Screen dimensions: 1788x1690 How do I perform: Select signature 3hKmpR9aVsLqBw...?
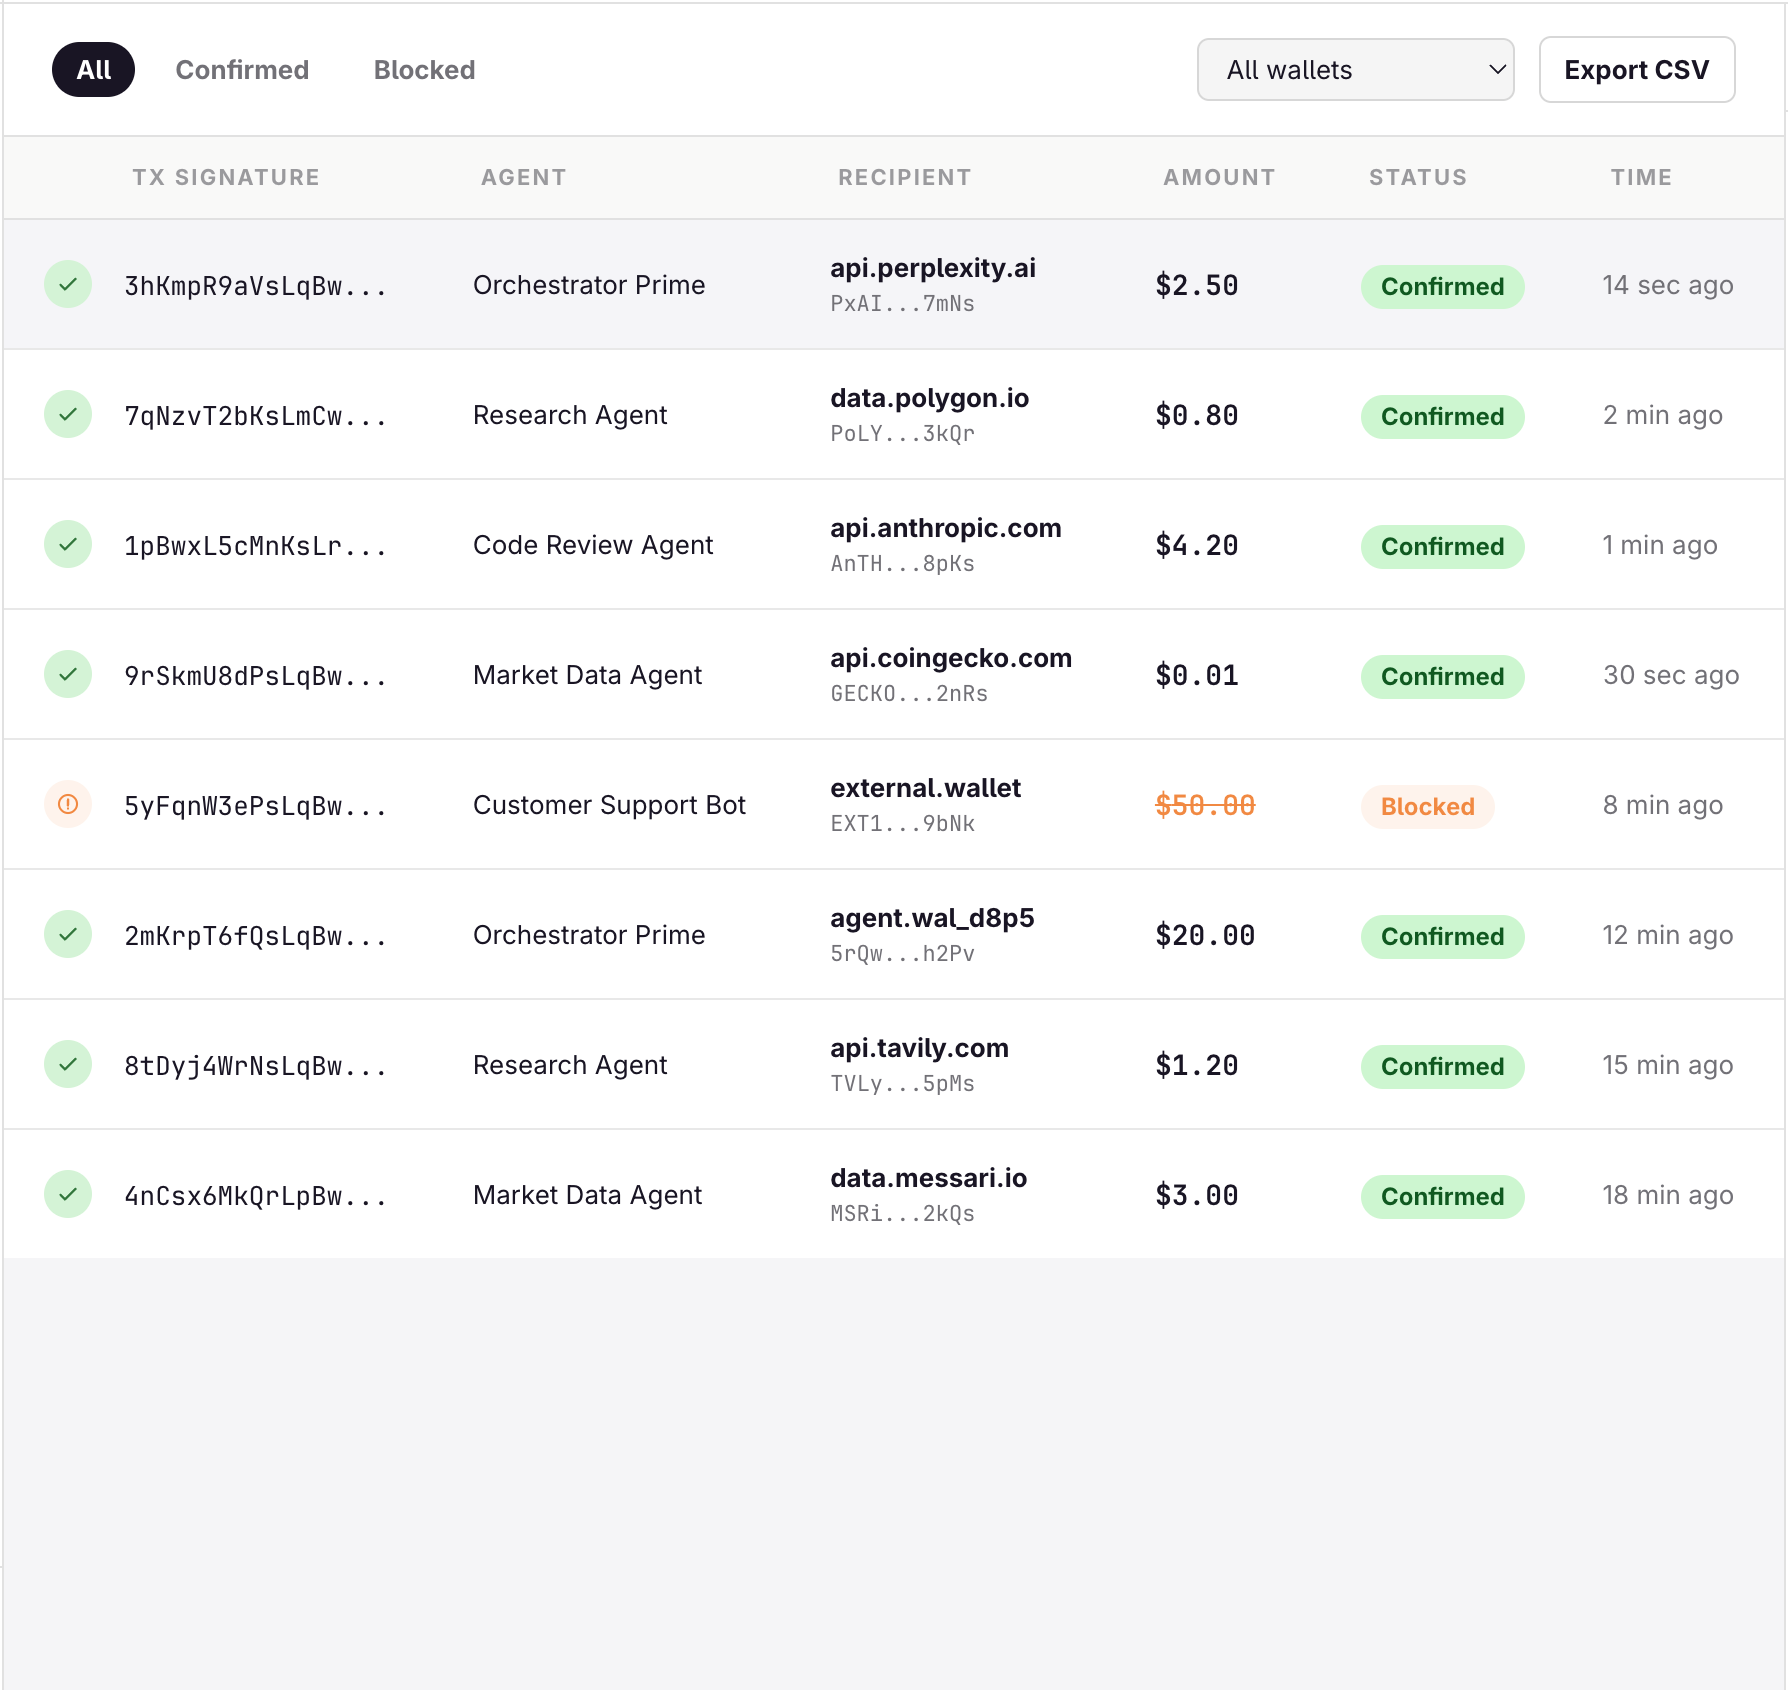click(255, 286)
